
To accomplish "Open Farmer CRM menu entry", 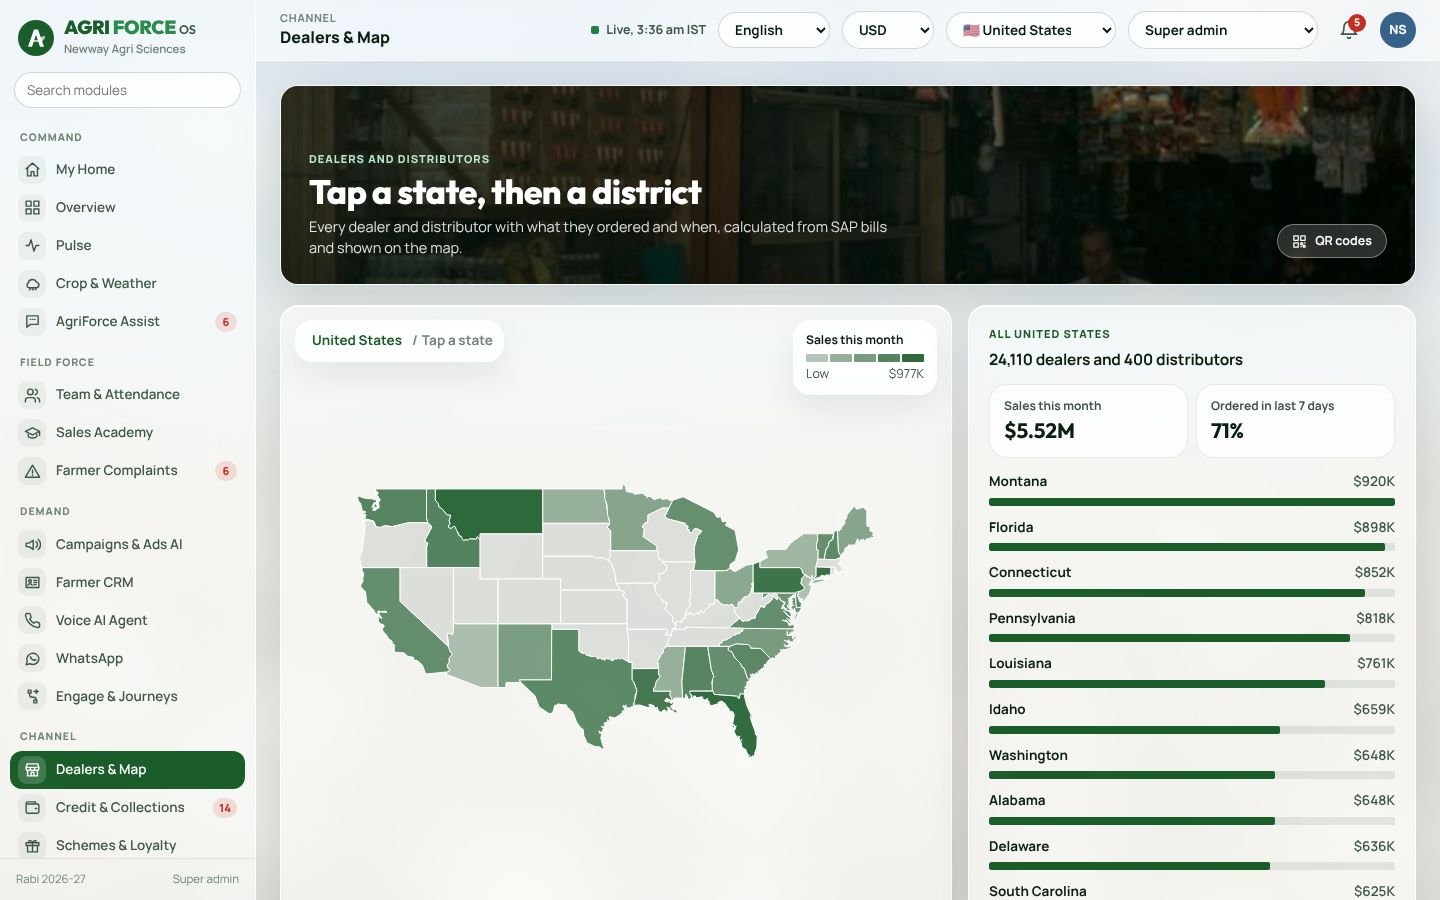I will (127, 583).
